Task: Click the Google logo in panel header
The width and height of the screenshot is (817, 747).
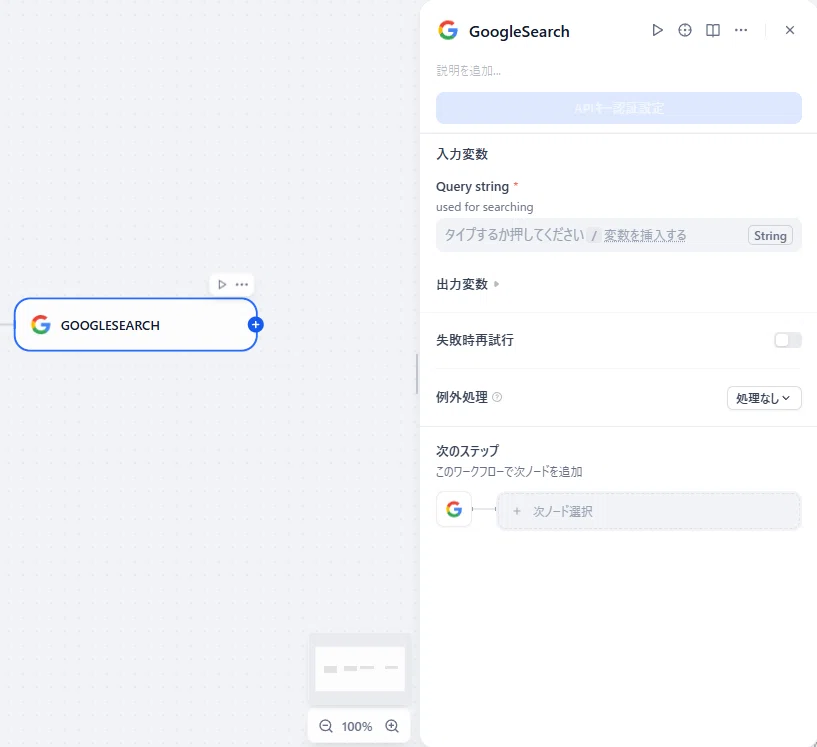Action: pos(448,30)
